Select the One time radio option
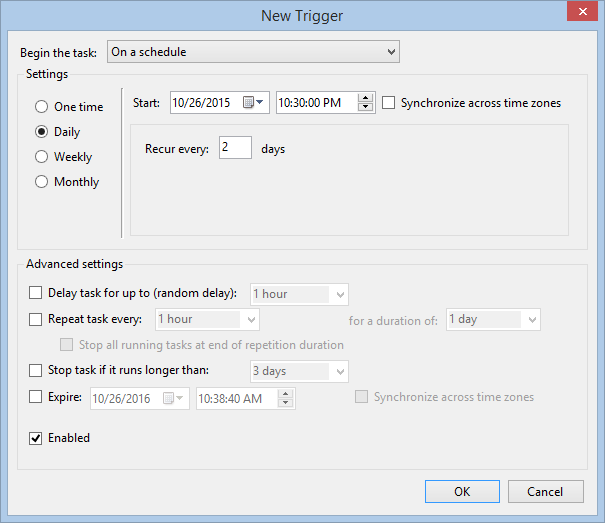The width and height of the screenshot is (605, 523). pos(42,107)
